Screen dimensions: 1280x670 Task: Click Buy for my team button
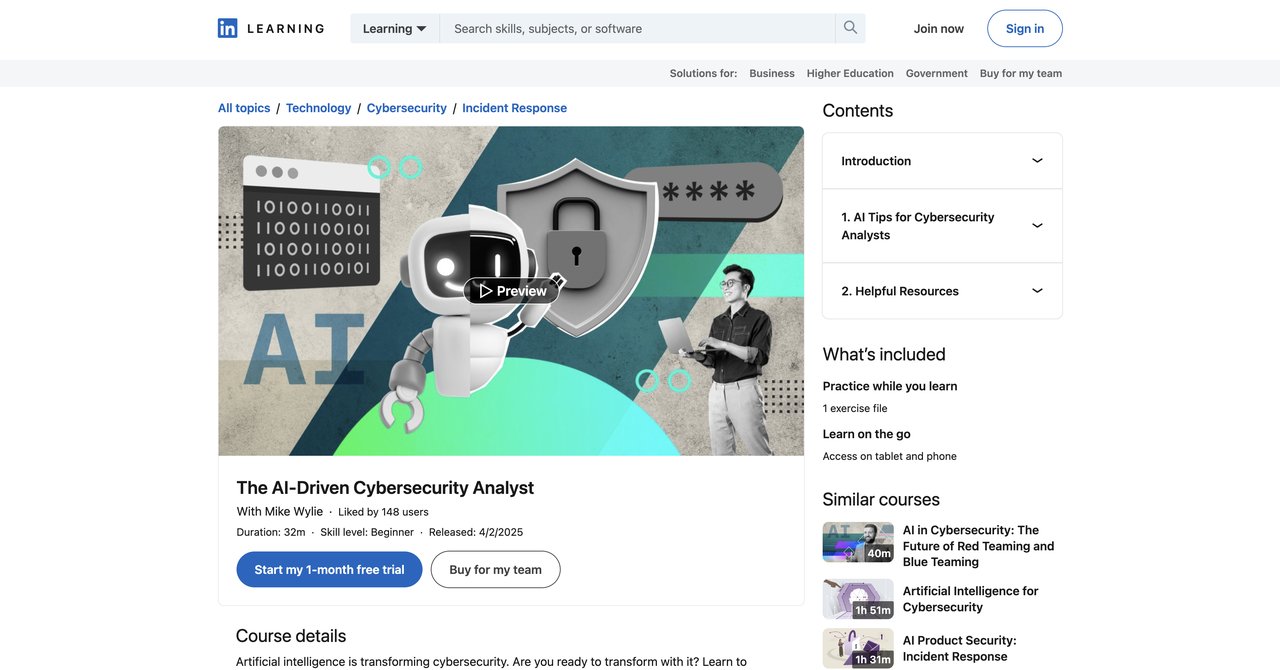(x=496, y=569)
